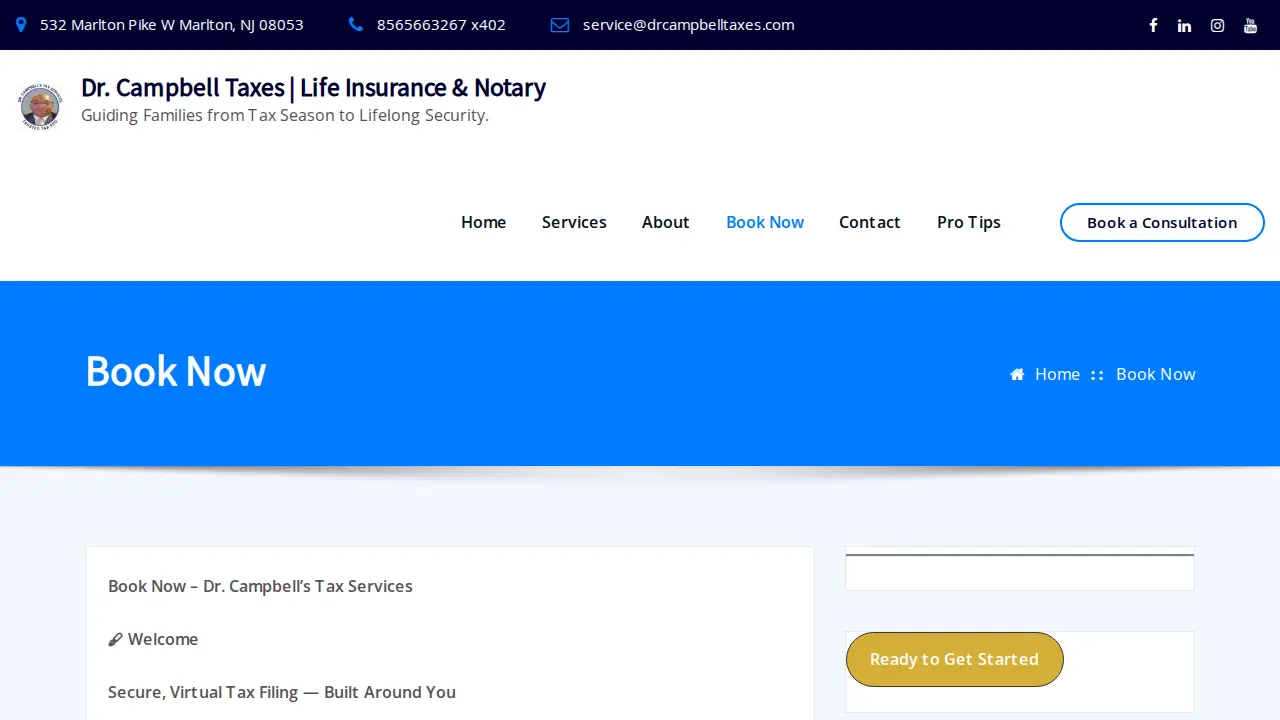Click the home icon in breadcrumb
Image resolution: width=1280 pixels, height=720 pixels.
[1017, 374]
